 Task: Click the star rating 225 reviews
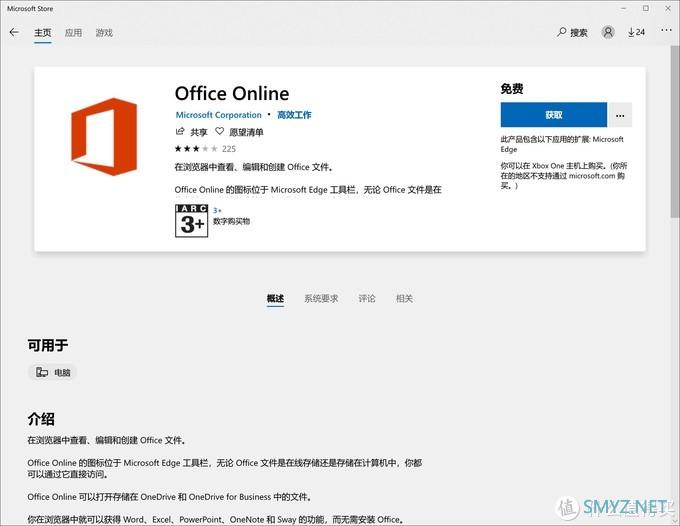point(205,149)
